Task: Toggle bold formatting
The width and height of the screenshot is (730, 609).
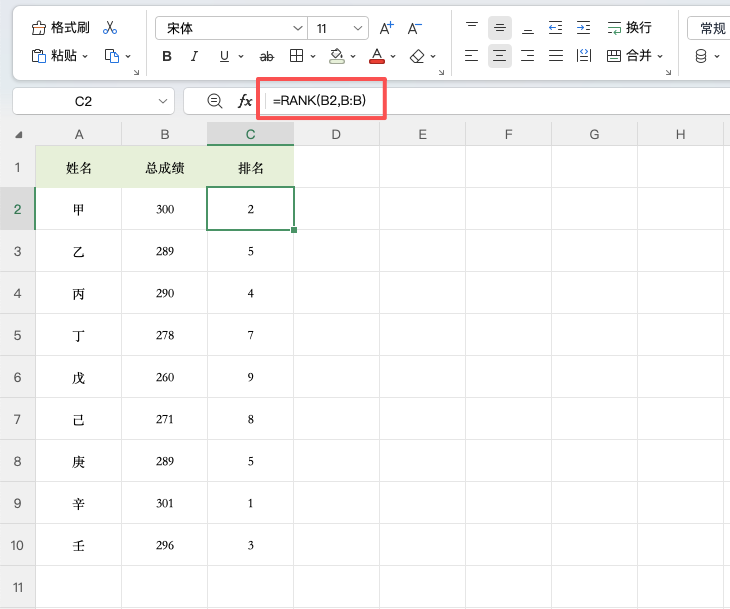Action: pos(167,57)
